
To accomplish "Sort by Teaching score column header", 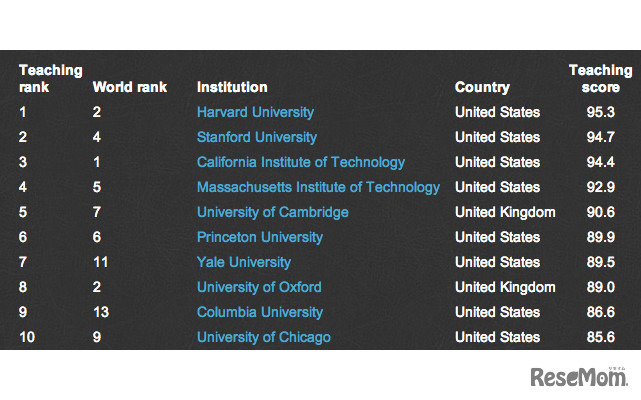I will [x=600, y=78].
